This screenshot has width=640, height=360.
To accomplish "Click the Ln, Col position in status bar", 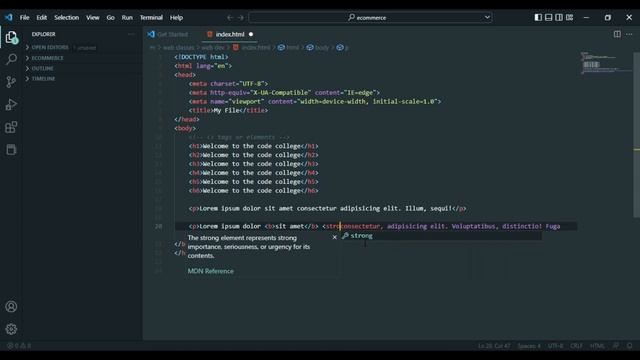I will point(494,346).
